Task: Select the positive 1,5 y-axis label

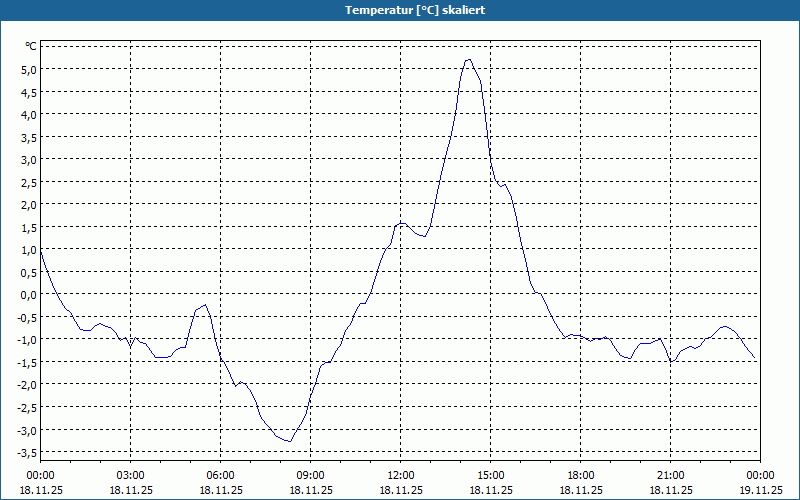Action: (x=29, y=227)
